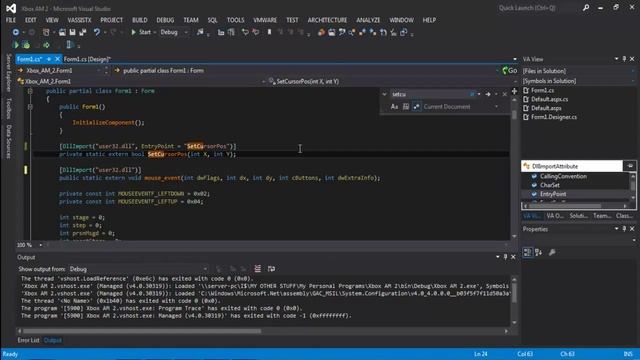Switch to the Team... panel tab
This screenshot has width=640, height=360.
tap(602, 216)
